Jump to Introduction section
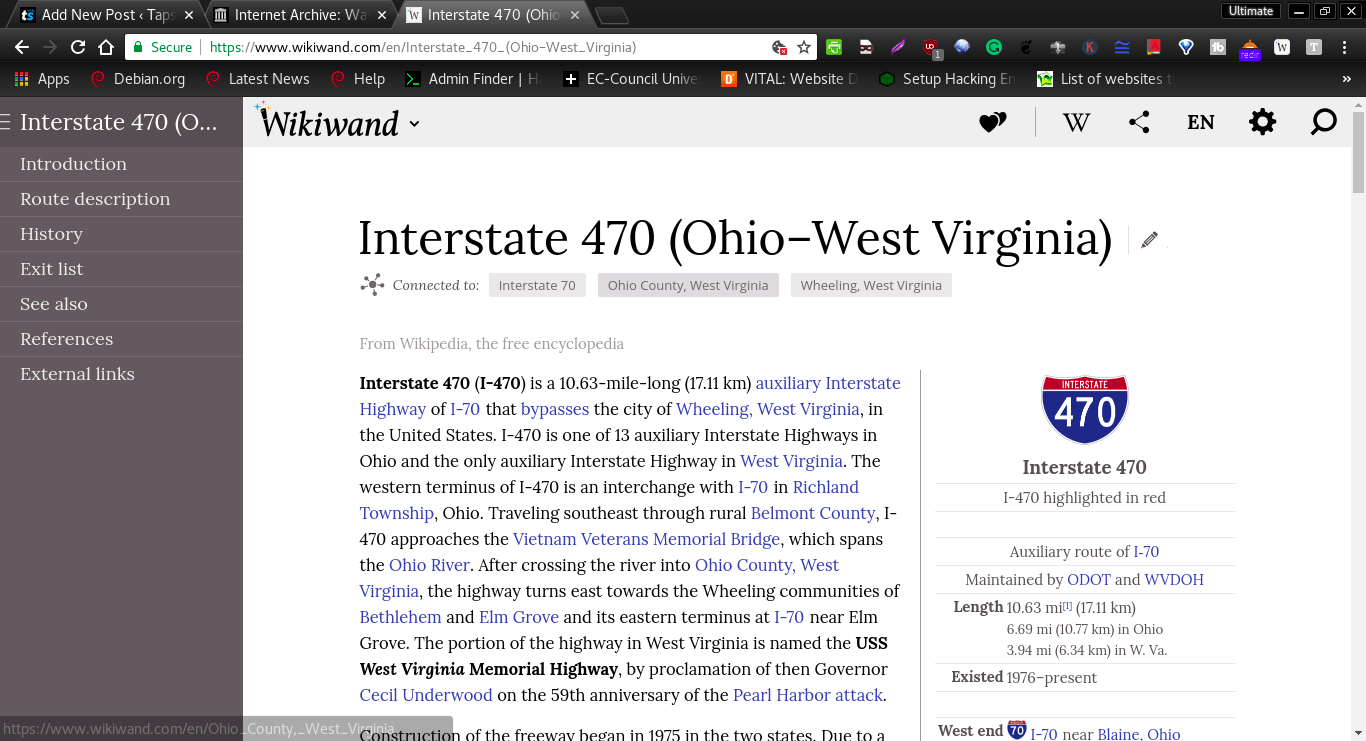Viewport: 1366px width, 741px height. tap(121, 164)
